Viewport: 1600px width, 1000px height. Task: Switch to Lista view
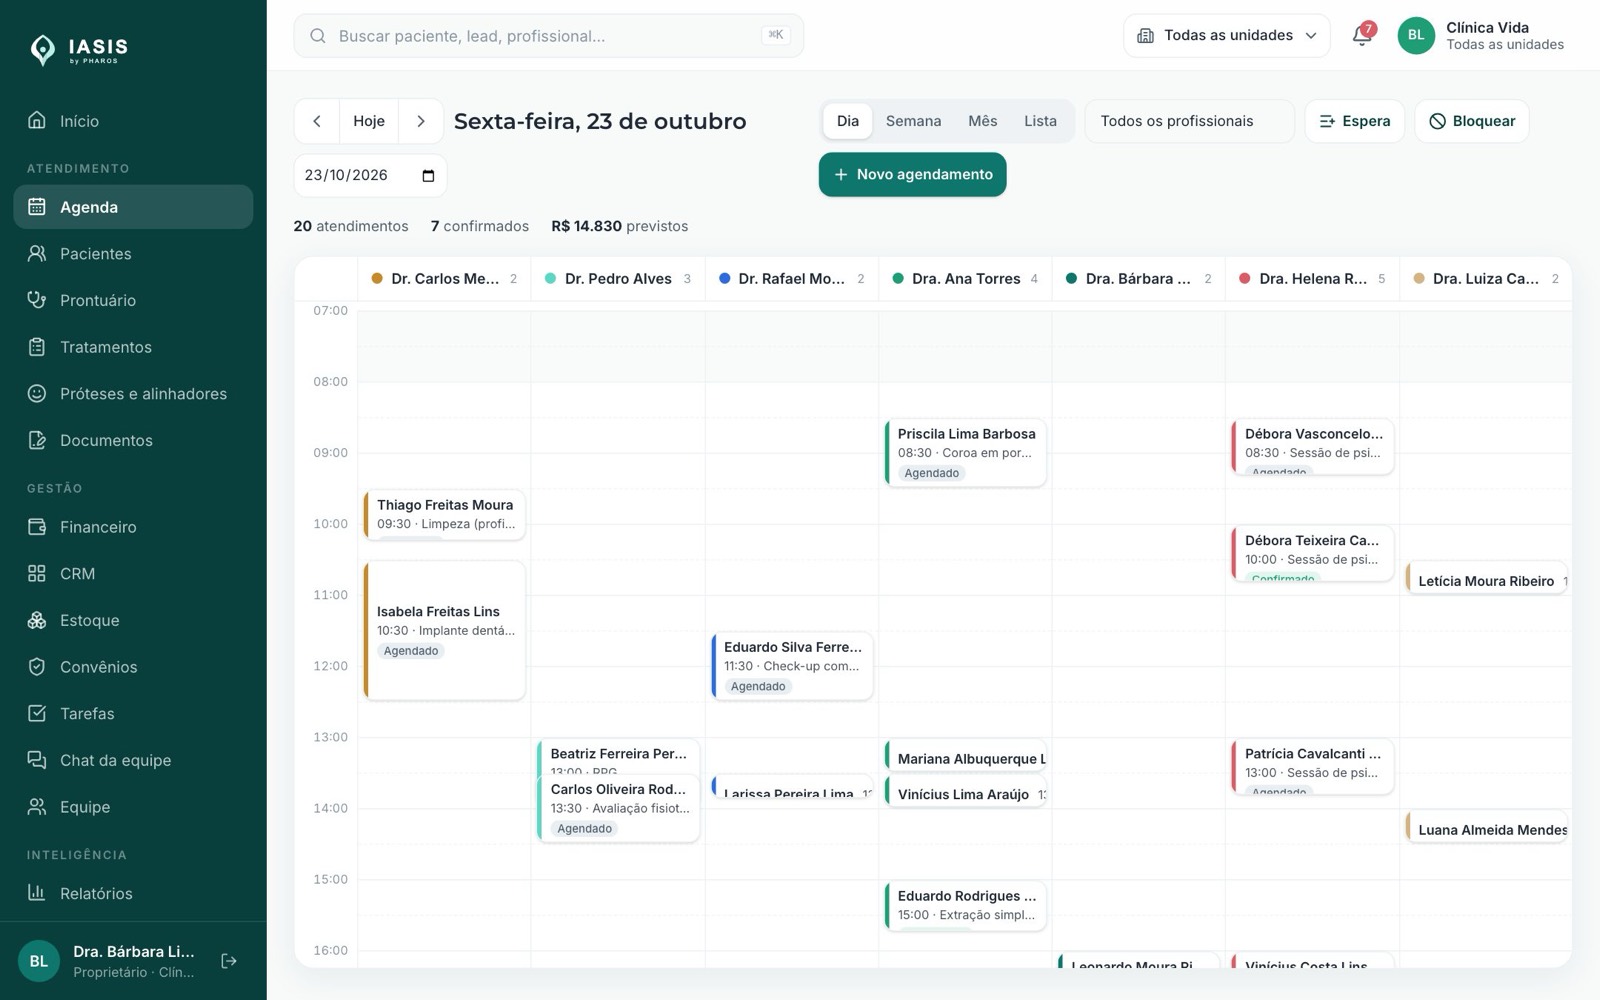click(x=1040, y=121)
